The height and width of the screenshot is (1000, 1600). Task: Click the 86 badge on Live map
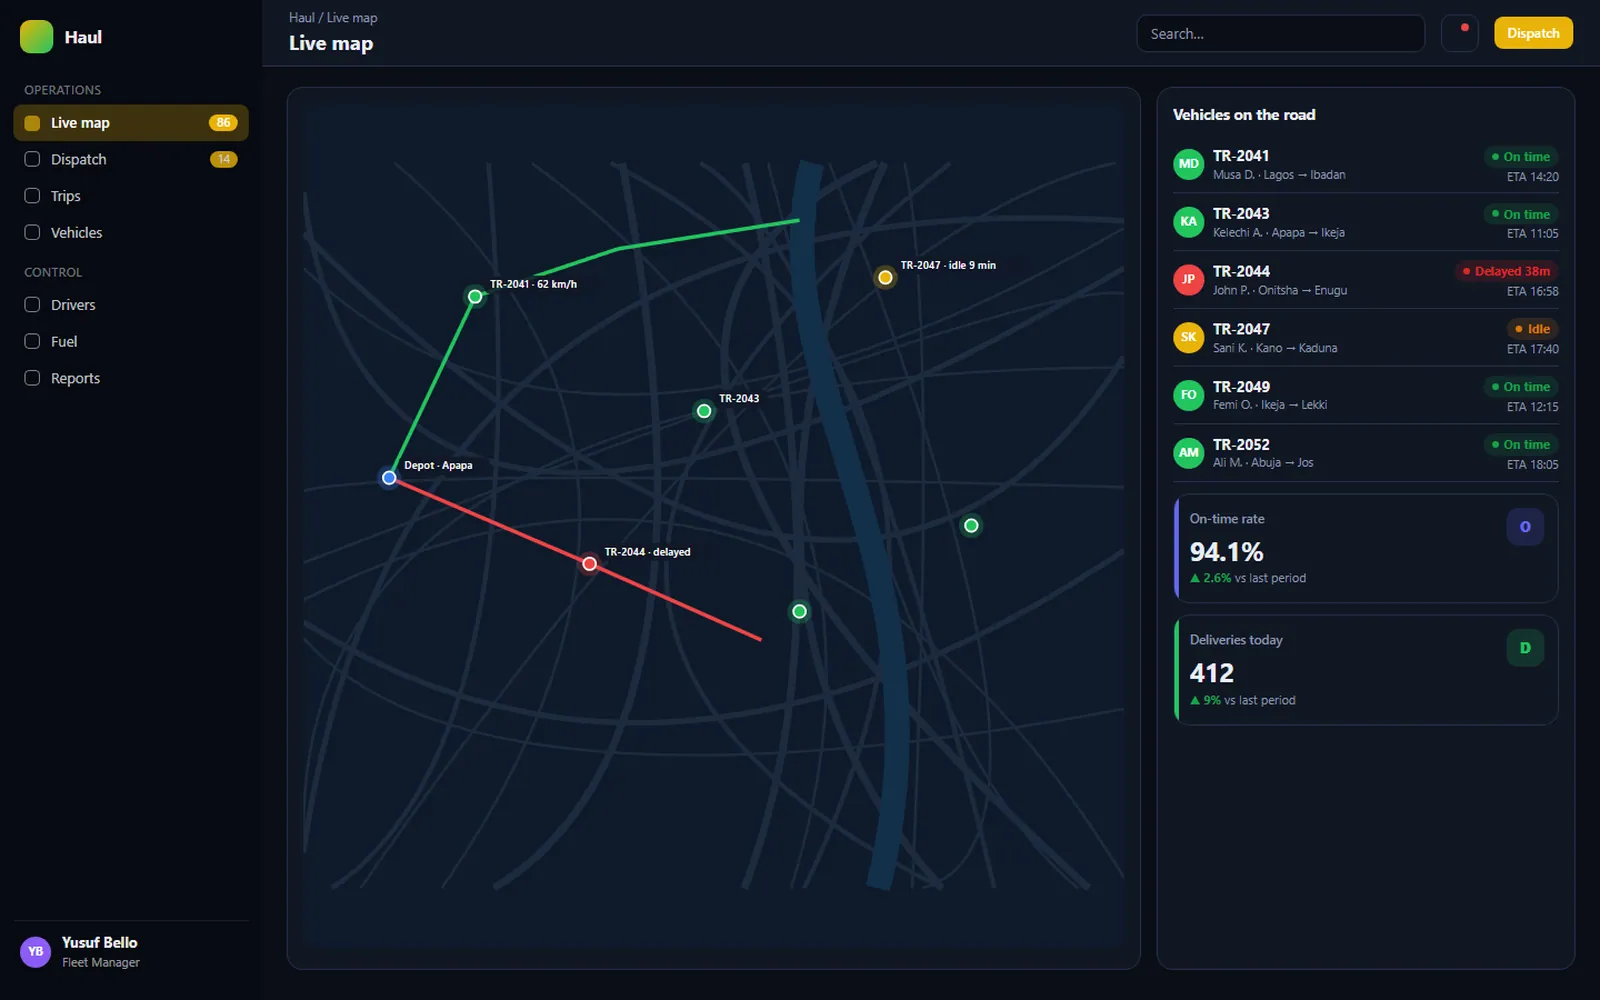[x=223, y=123]
